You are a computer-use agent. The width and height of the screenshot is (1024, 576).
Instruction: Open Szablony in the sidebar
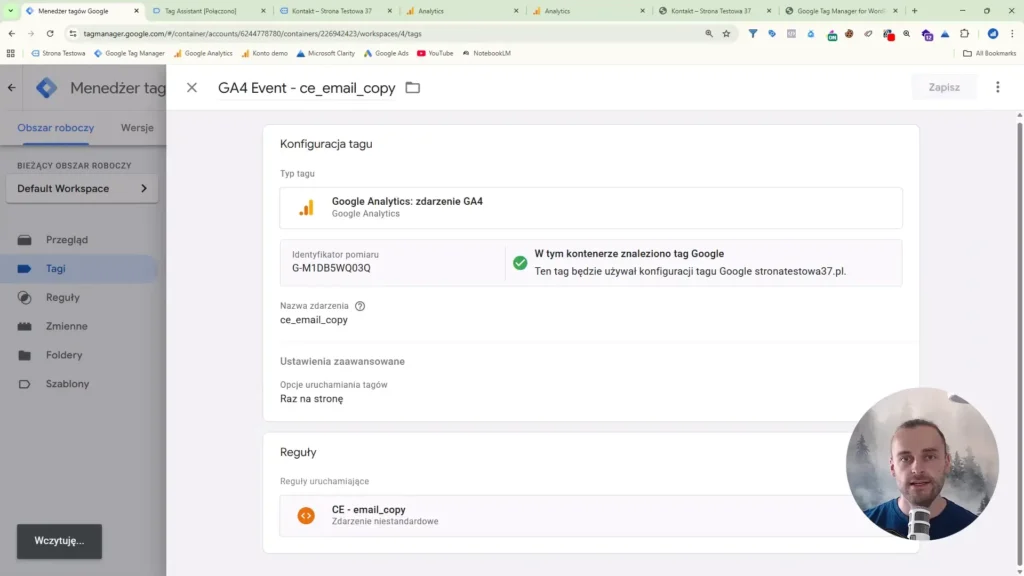coord(67,383)
